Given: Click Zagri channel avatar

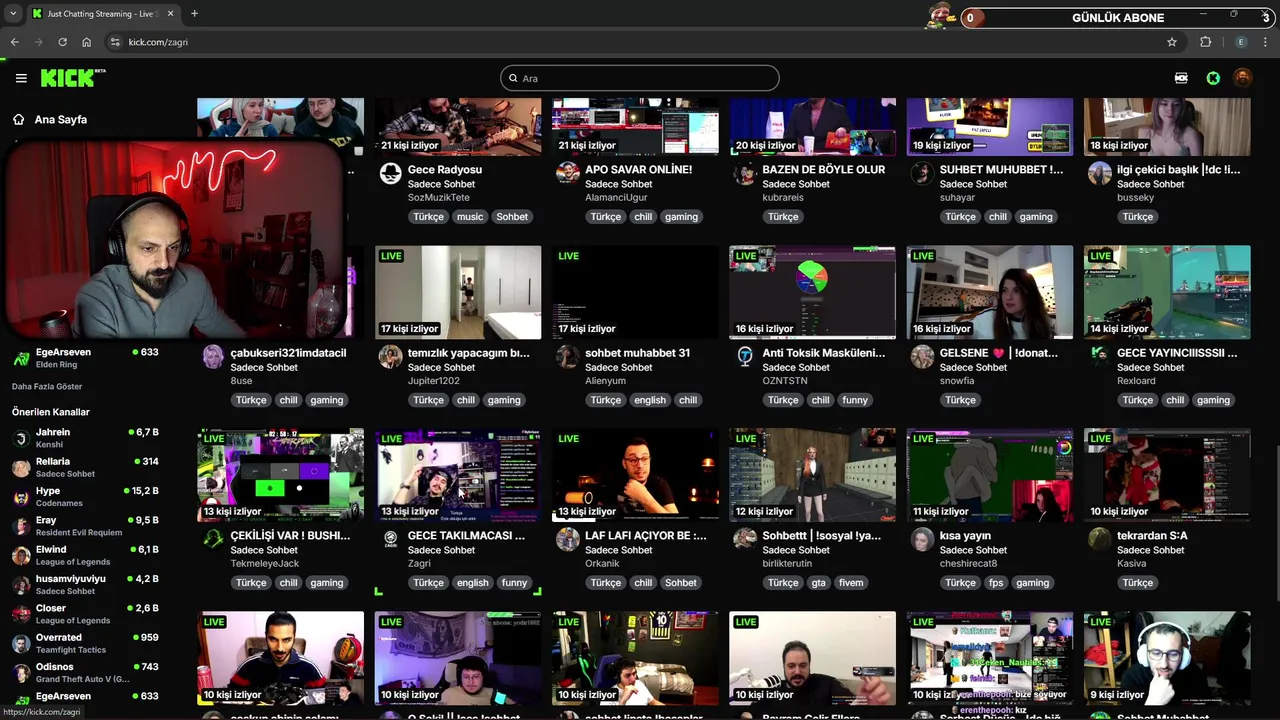Looking at the screenshot, I should click(x=391, y=539).
